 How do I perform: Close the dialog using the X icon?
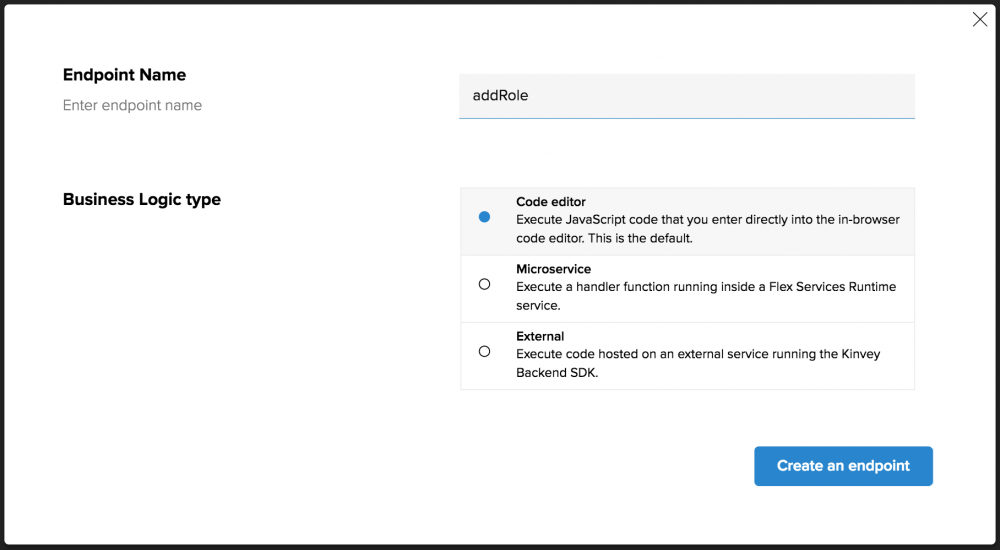(980, 20)
